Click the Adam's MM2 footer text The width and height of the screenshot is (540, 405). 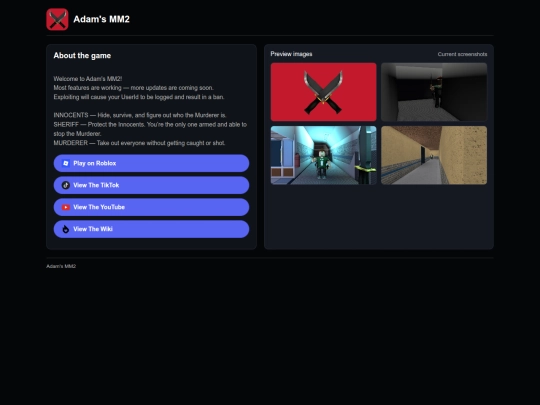coord(61,266)
